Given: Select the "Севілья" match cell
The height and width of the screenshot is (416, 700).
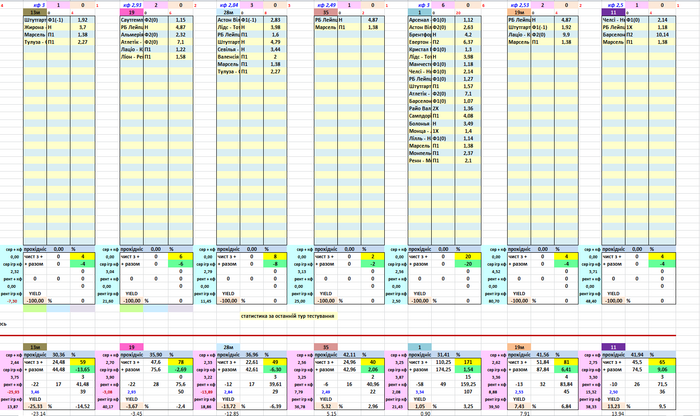Looking at the screenshot, I should pyautogui.click(x=229, y=50).
